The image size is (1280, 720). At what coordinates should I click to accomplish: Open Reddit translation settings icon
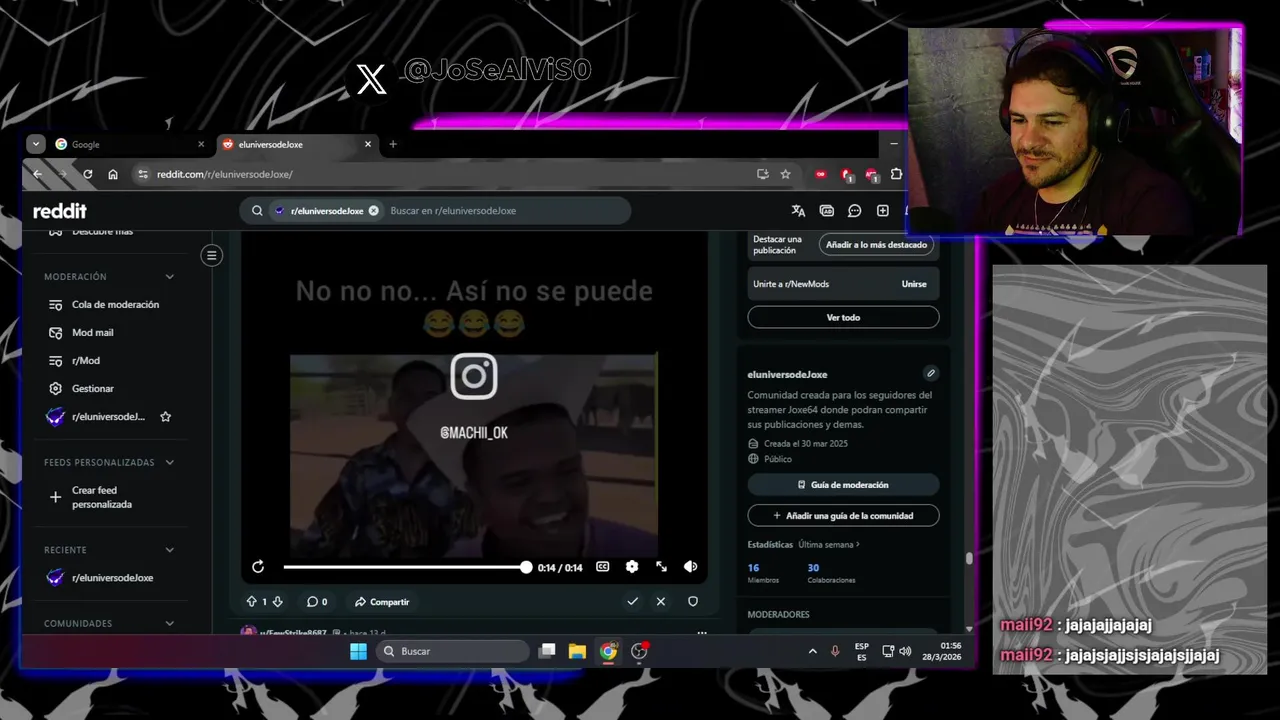coord(798,211)
